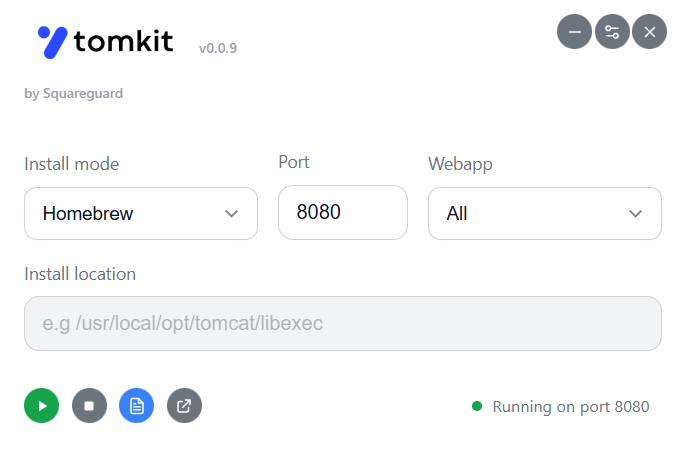Start the Tomcat server with the green play button

[41, 406]
